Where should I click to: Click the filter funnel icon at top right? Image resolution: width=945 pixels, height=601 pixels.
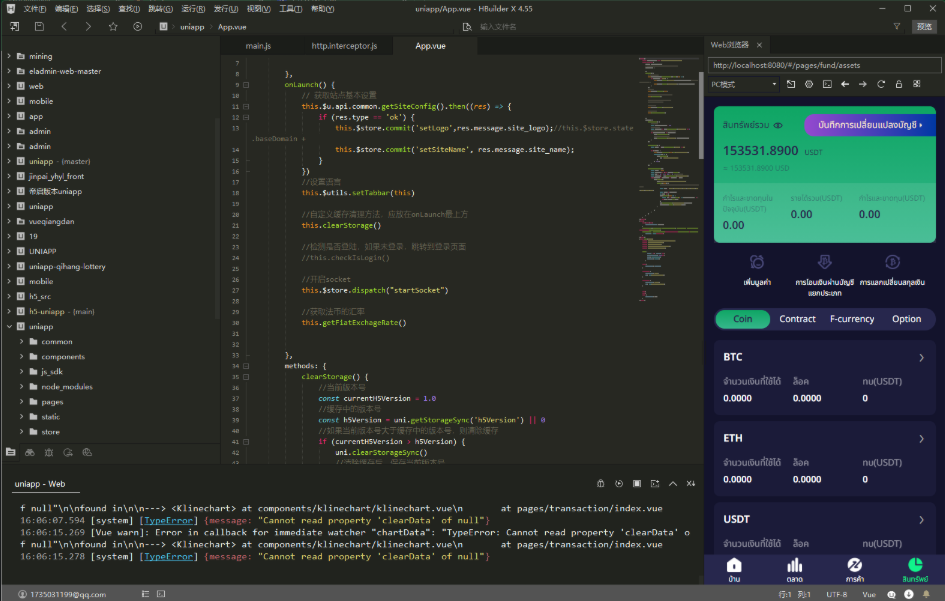tap(897, 27)
